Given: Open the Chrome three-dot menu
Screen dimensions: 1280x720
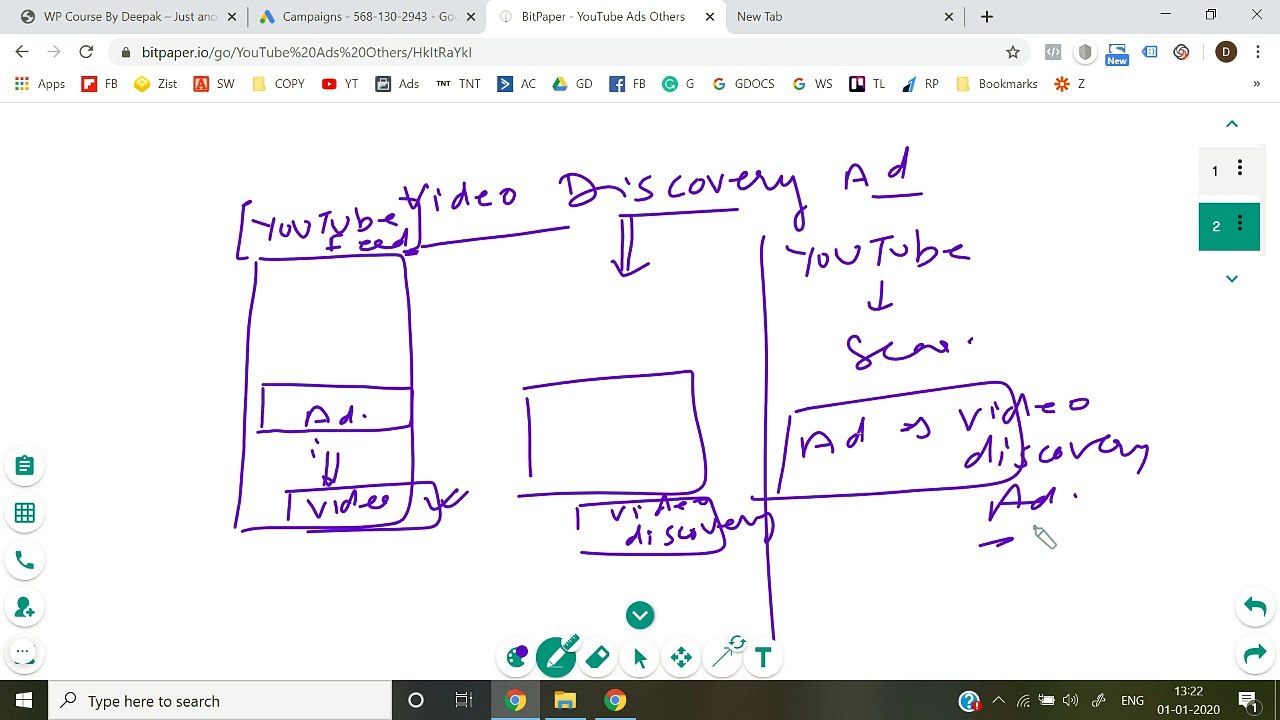Looking at the screenshot, I should (x=1257, y=52).
